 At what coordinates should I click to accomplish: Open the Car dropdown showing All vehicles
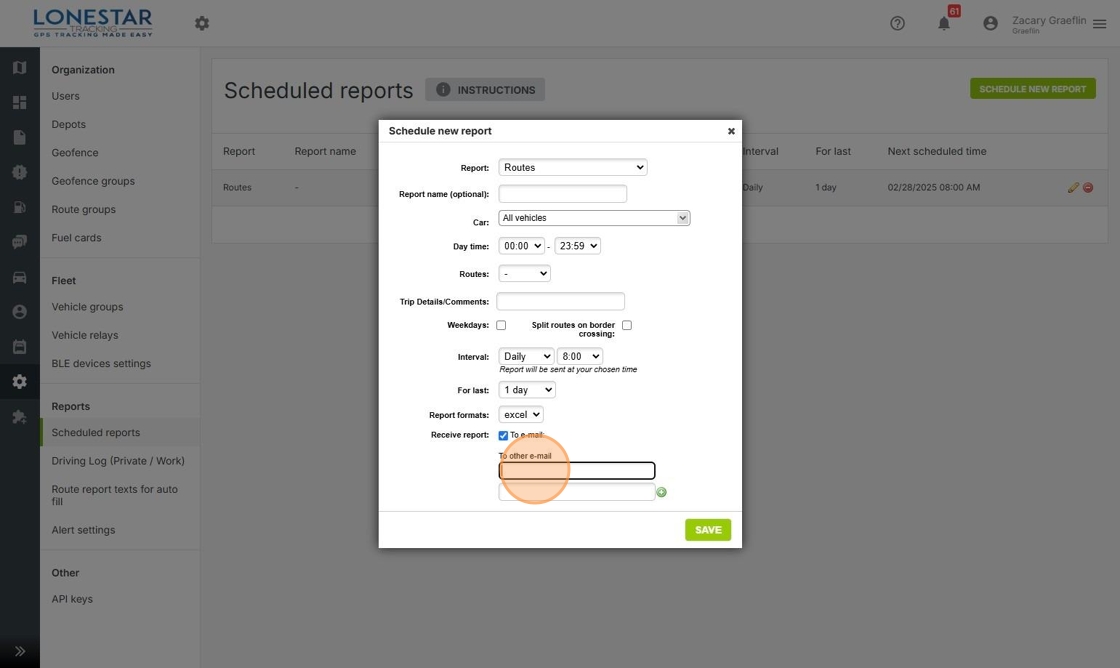click(x=594, y=218)
